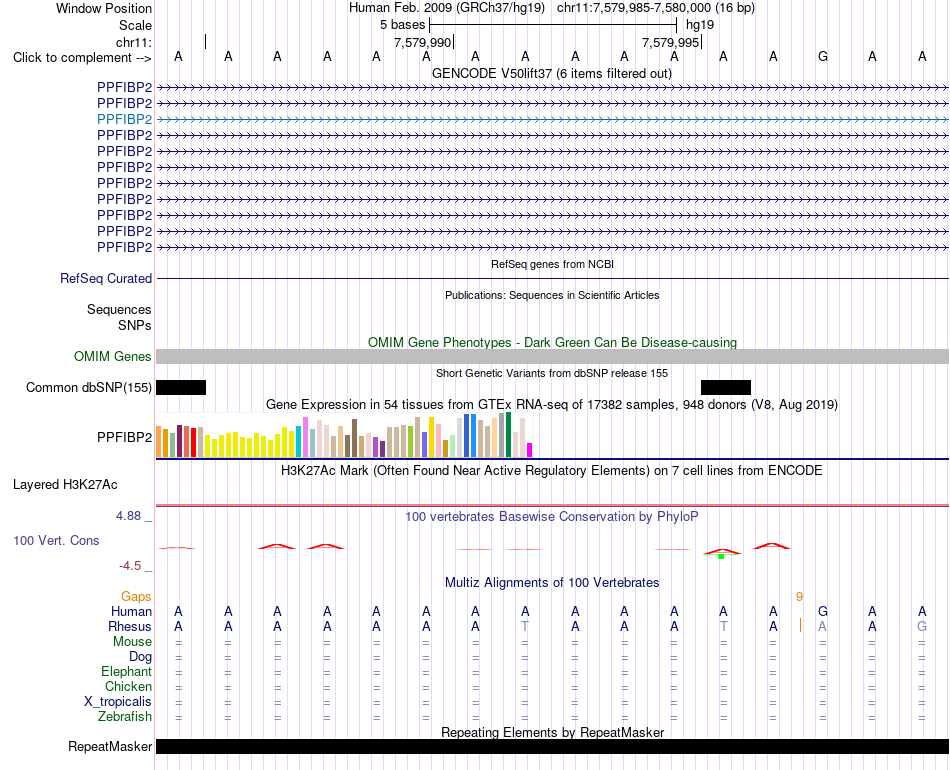Click the Rhesus species label

click(x=130, y=626)
